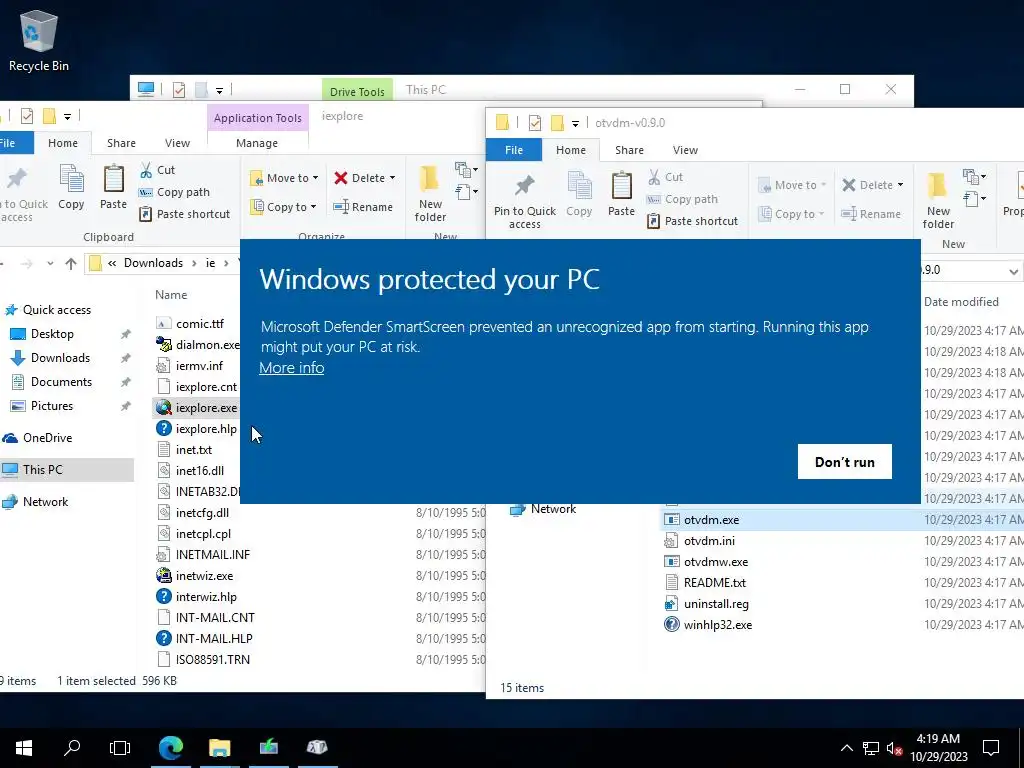Select uninstall.reg file

[x=716, y=604]
